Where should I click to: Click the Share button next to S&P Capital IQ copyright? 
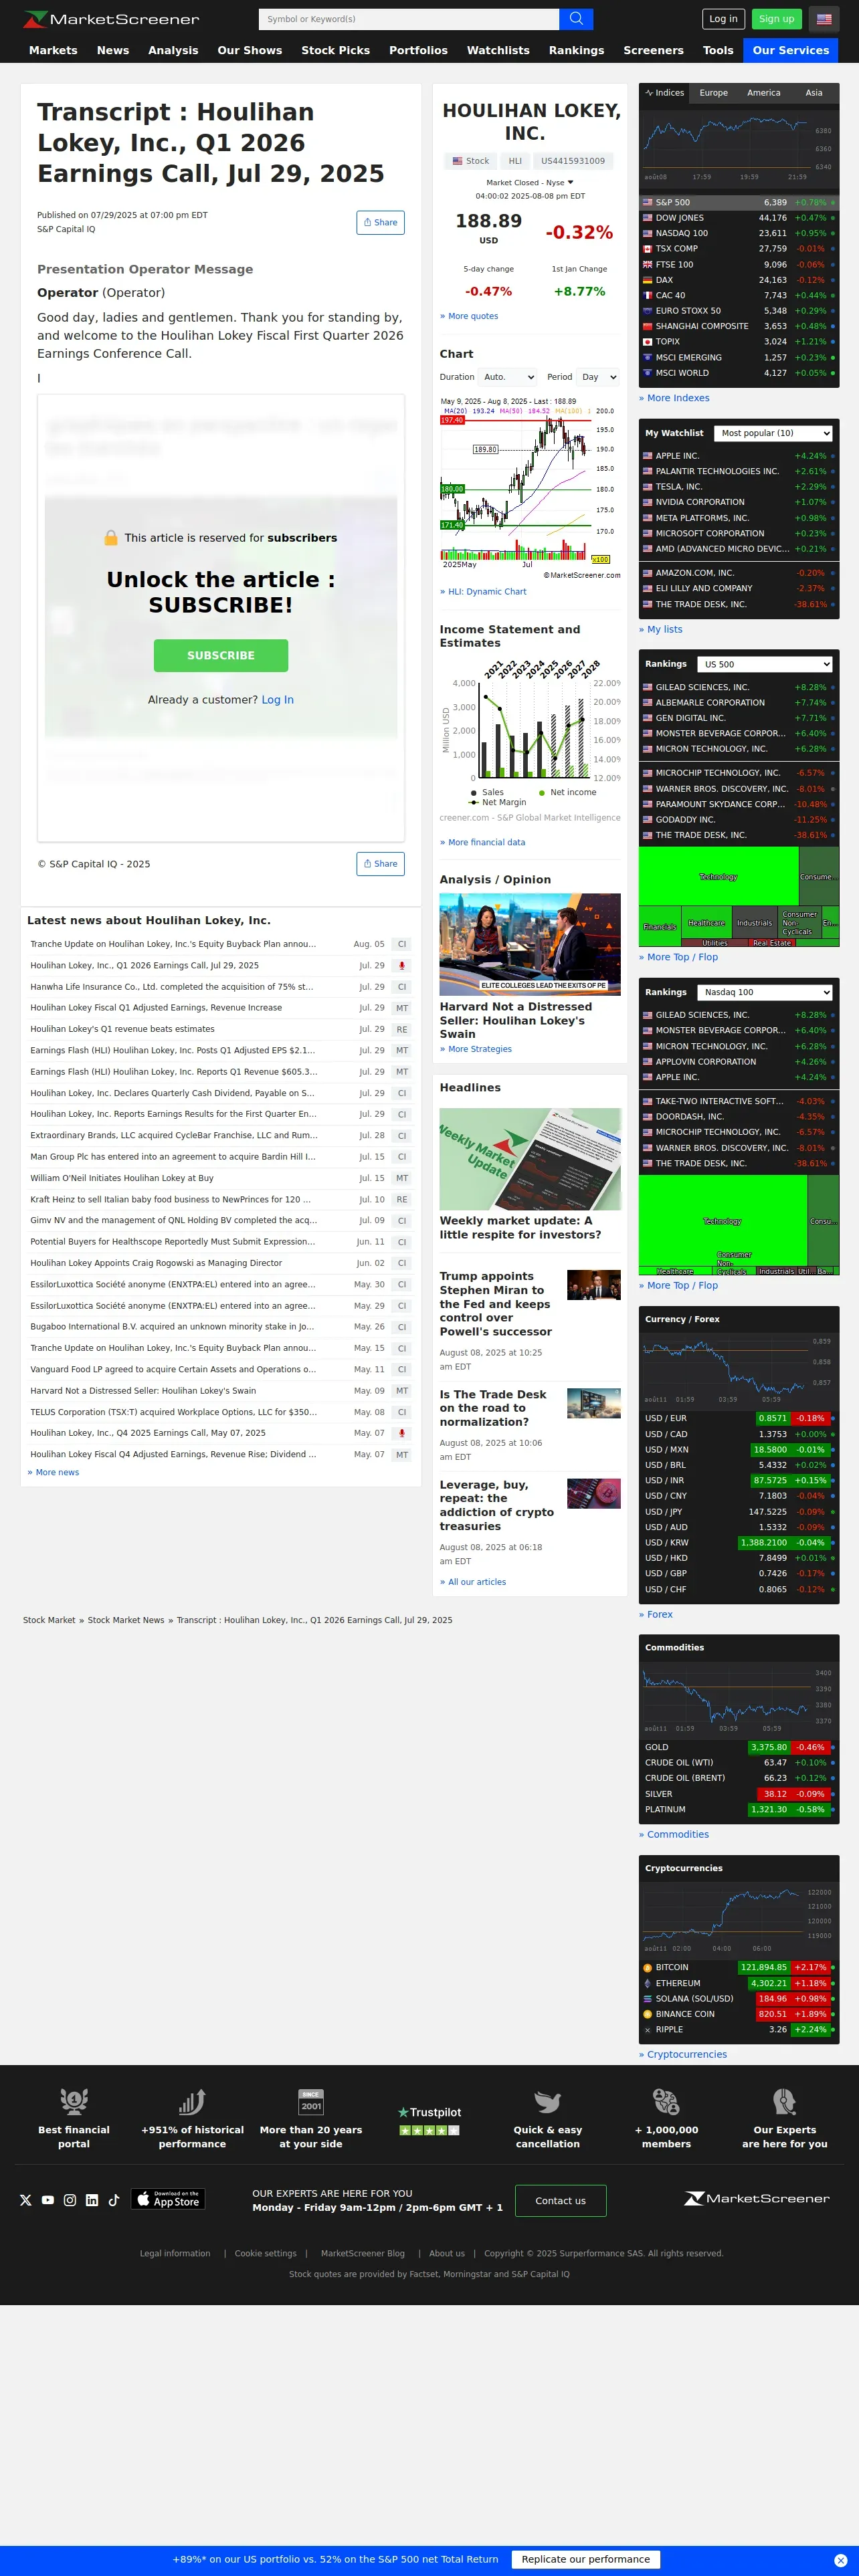click(x=380, y=863)
